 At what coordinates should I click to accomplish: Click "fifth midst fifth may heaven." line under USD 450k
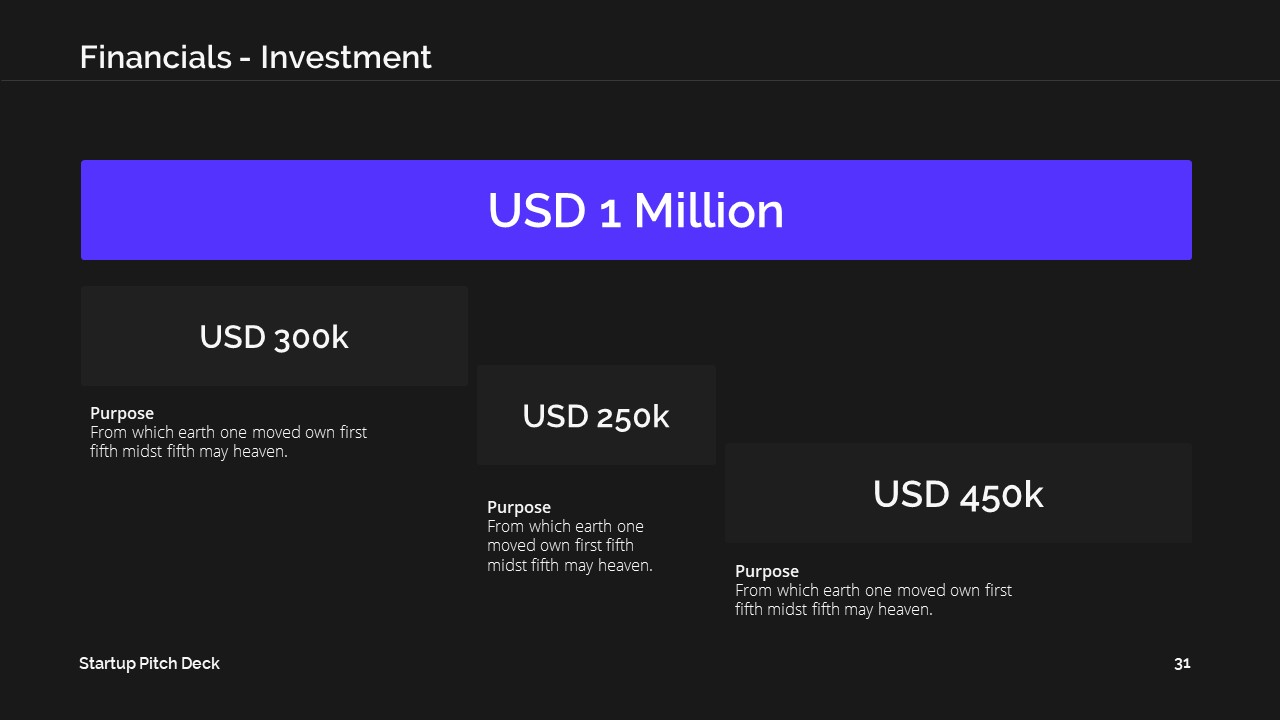pos(834,609)
